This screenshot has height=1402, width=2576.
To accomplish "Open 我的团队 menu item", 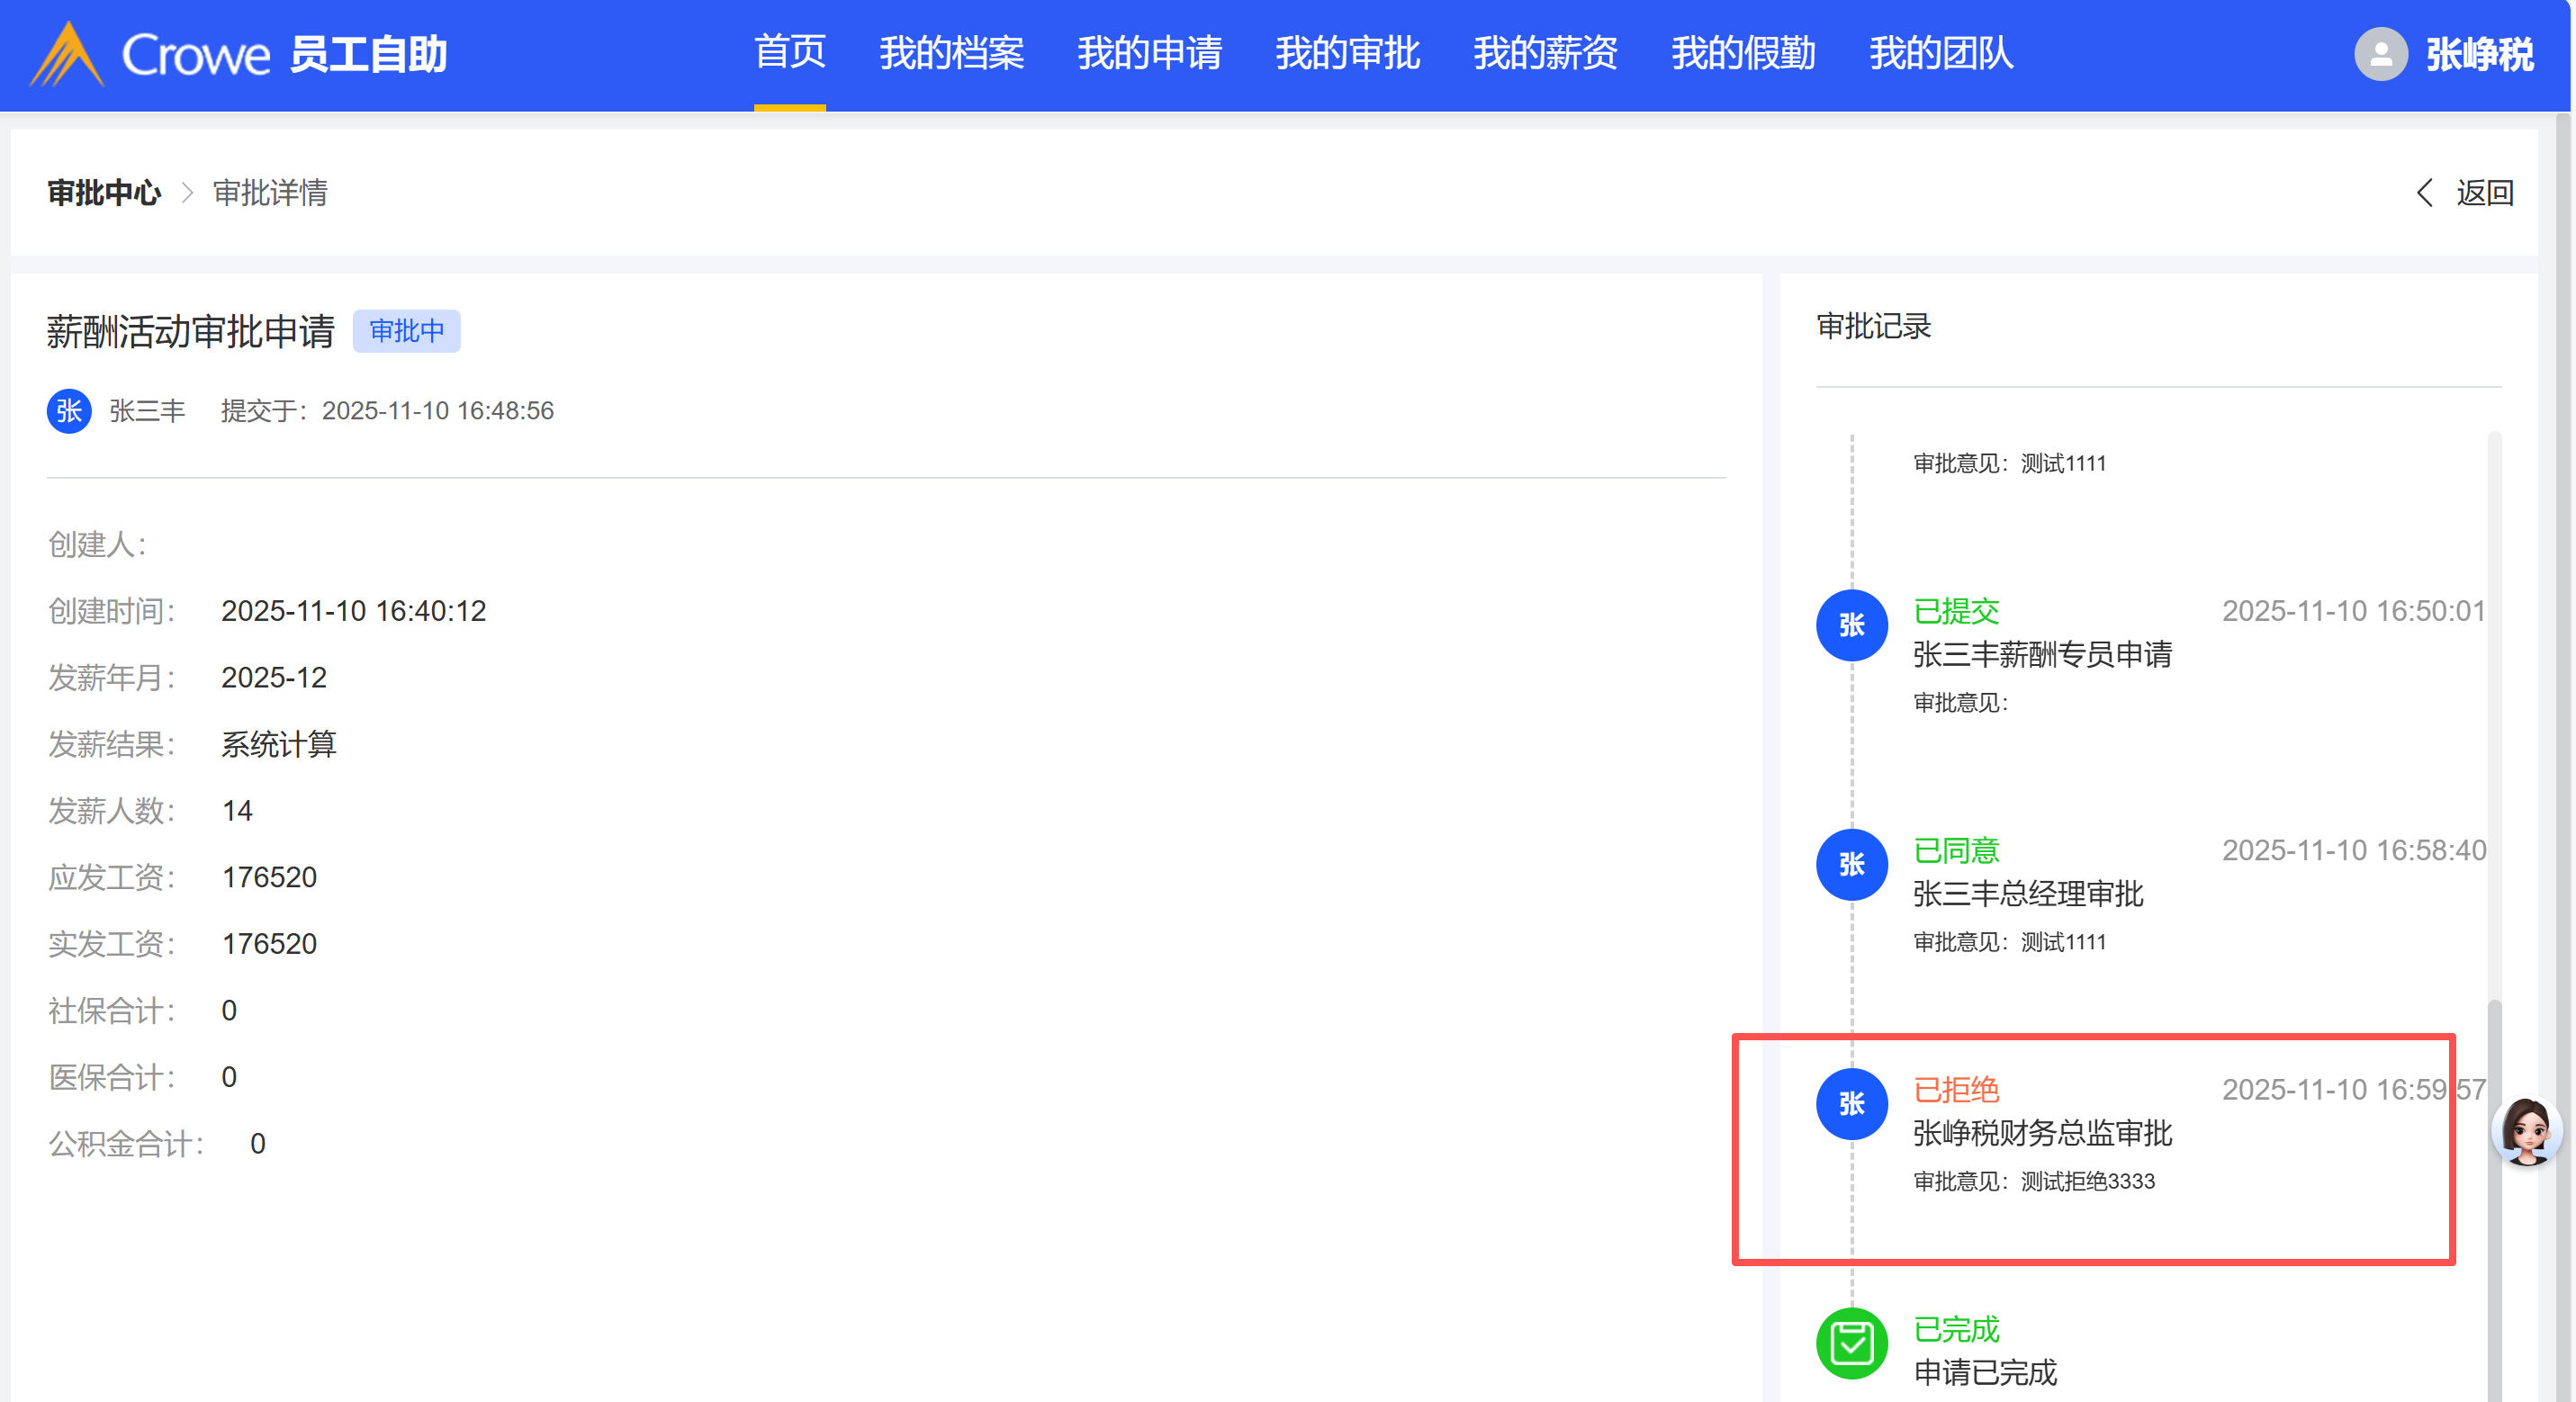I will [1941, 54].
